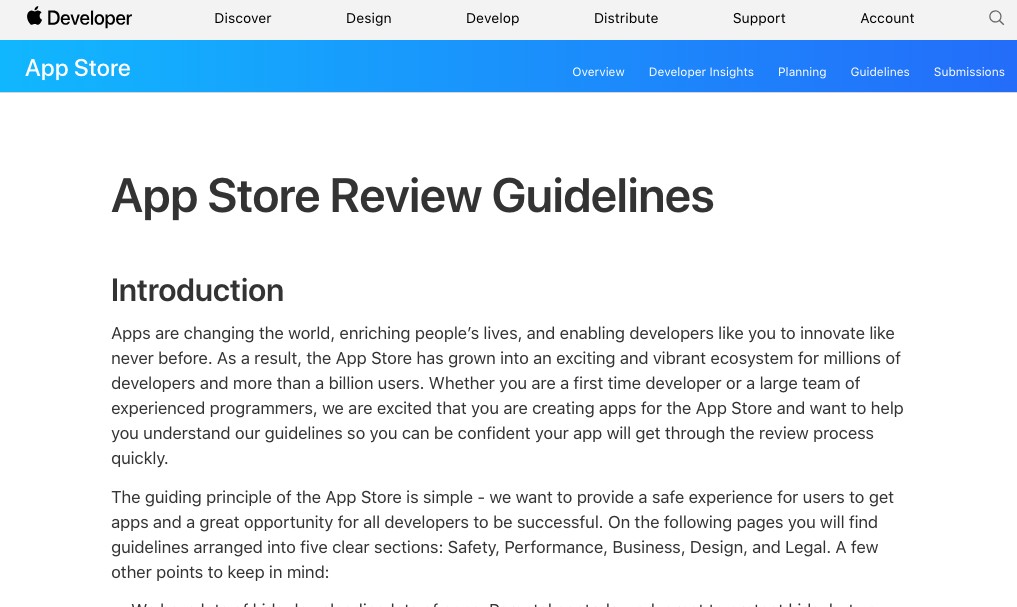Screen dimensions: 1017x607
Task: Open the Design menu
Action: tap(368, 18)
